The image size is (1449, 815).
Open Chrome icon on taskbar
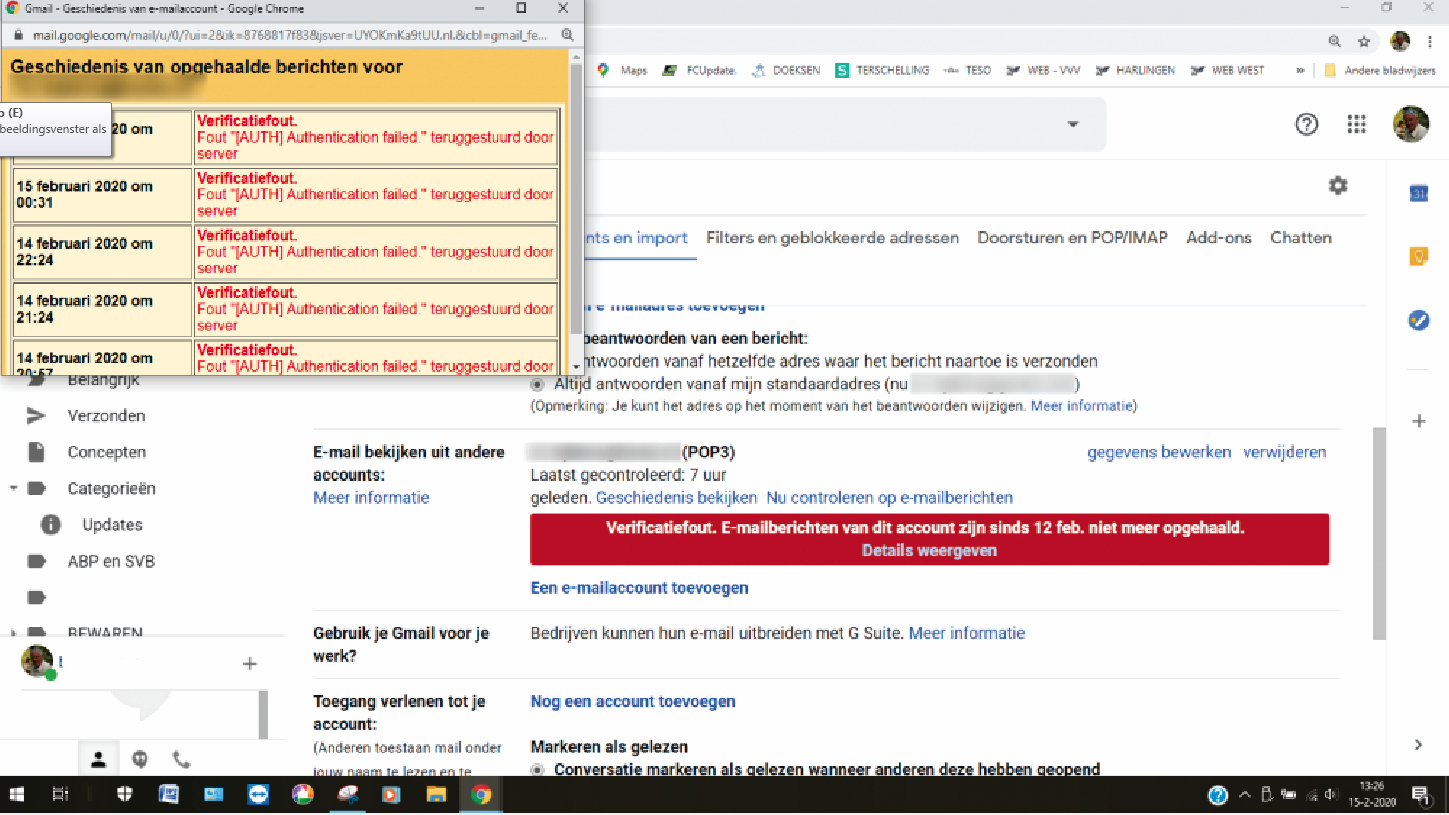(481, 795)
